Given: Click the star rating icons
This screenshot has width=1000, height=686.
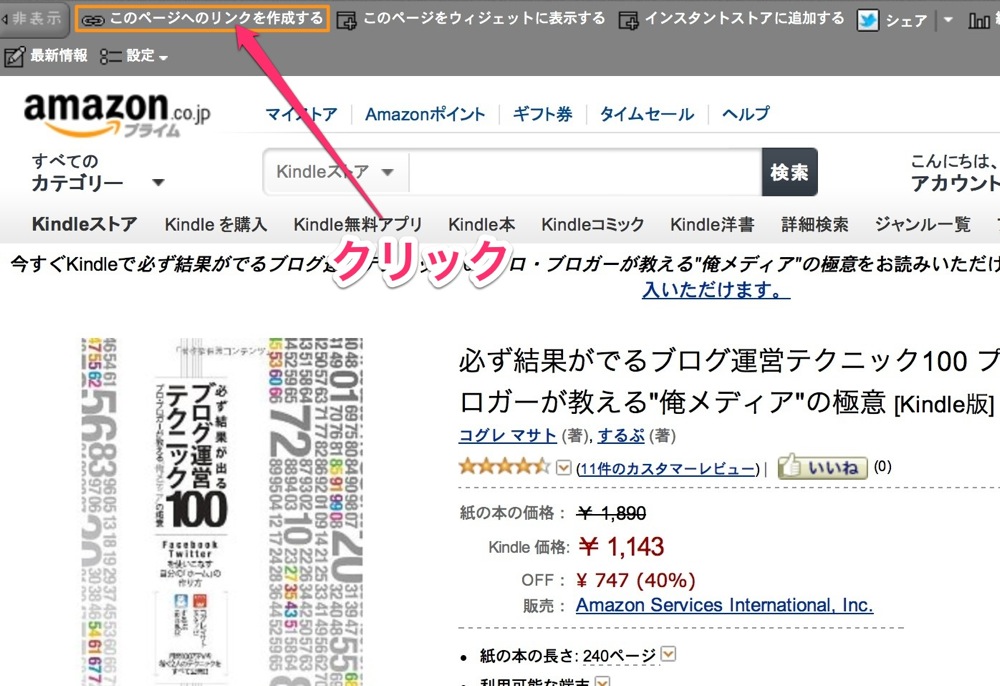Looking at the screenshot, I should pyautogui.click(x=504, y=467).
